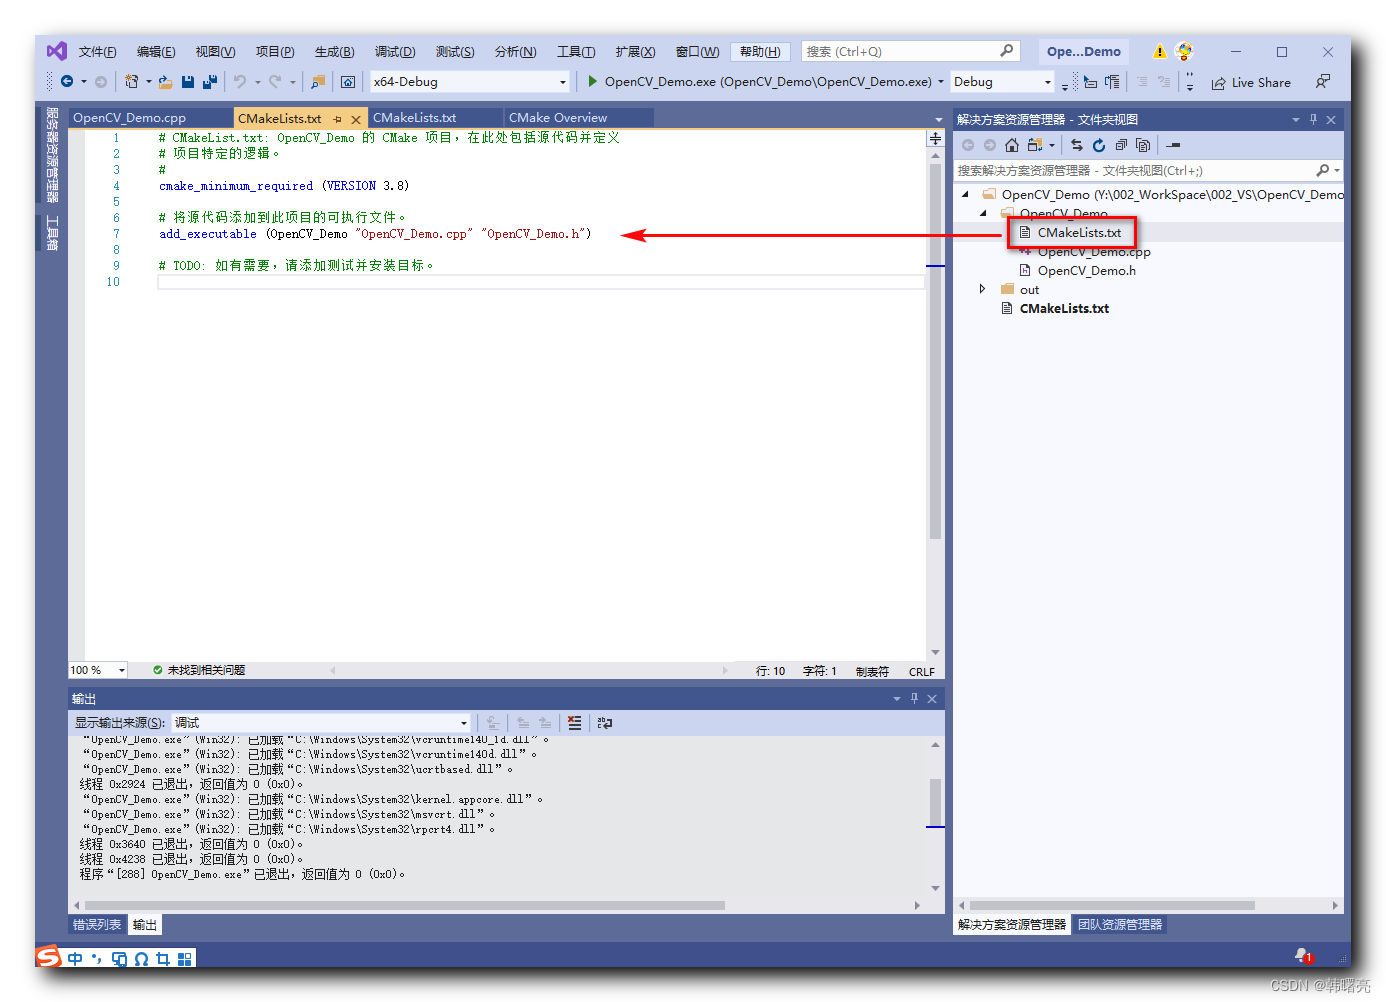Click the Ope...Demo solution name button
Viewport: 1386px width, 1002px height.
(1083, 52)
